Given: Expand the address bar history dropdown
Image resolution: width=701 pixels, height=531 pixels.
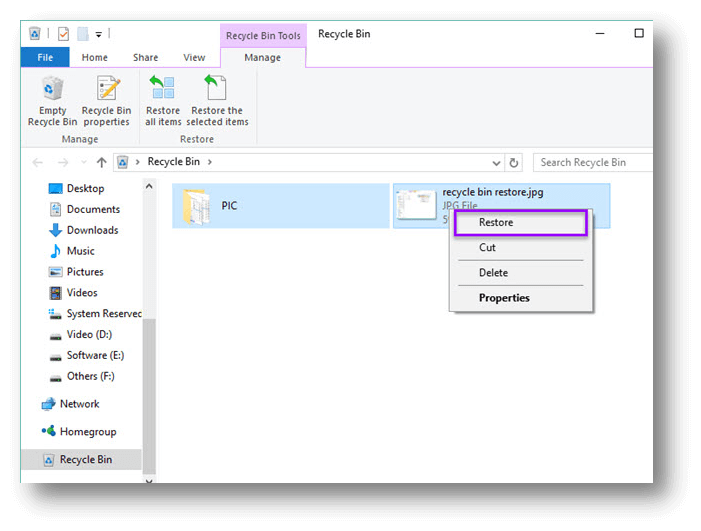Looking at the screenshot, I should tap(496, 162).
